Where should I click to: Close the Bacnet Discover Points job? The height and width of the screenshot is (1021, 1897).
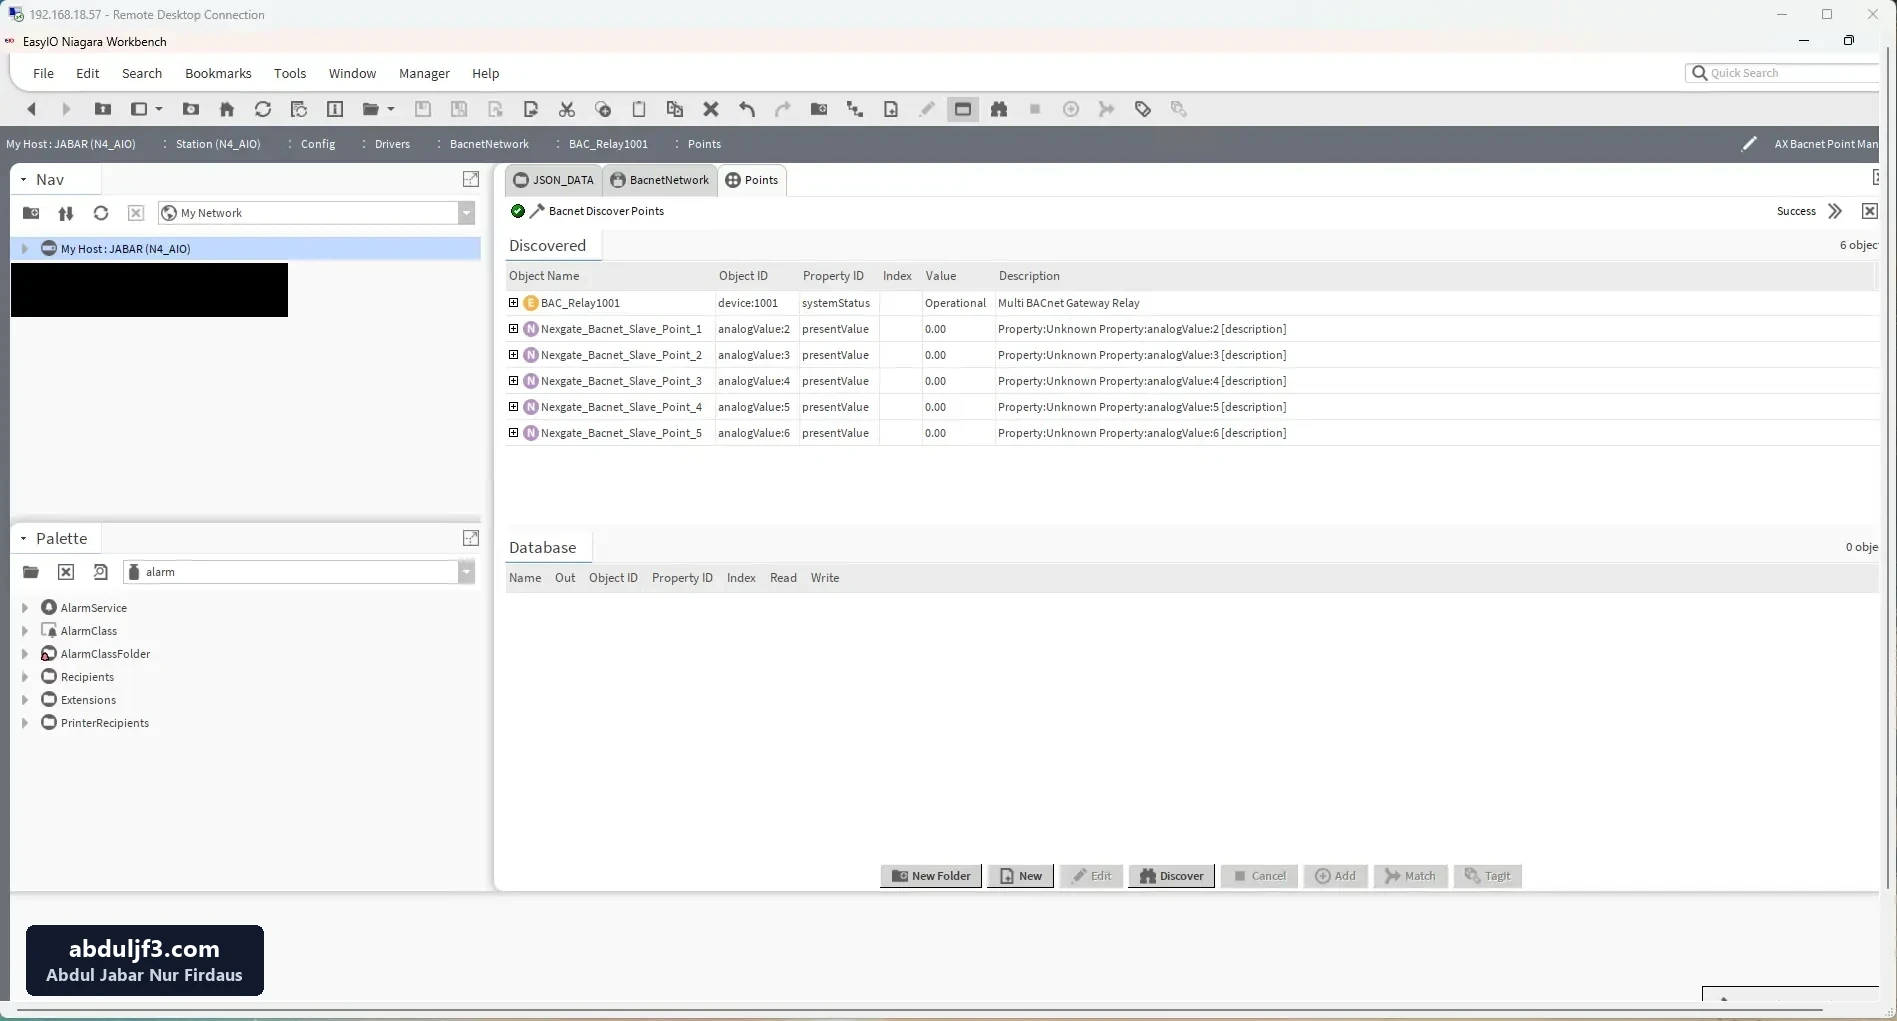[1869, 211]
